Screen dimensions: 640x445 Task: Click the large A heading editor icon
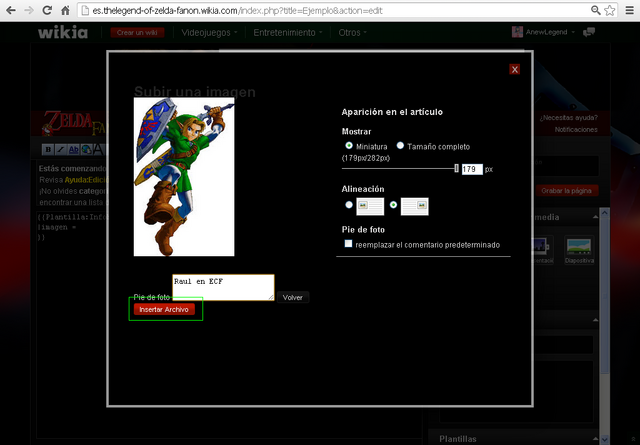click(x=98, y=149)
